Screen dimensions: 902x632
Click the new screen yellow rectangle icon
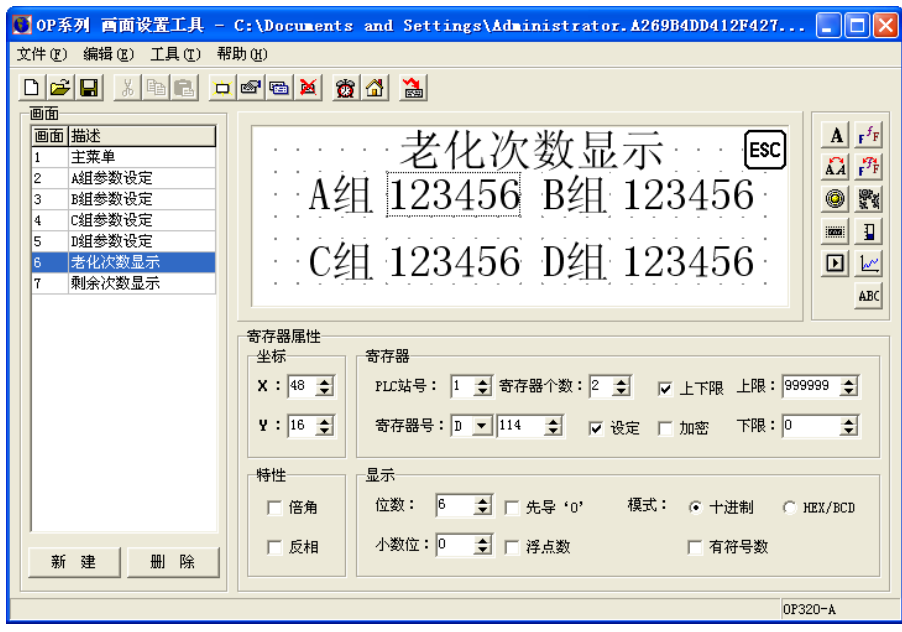coord(223,88)
